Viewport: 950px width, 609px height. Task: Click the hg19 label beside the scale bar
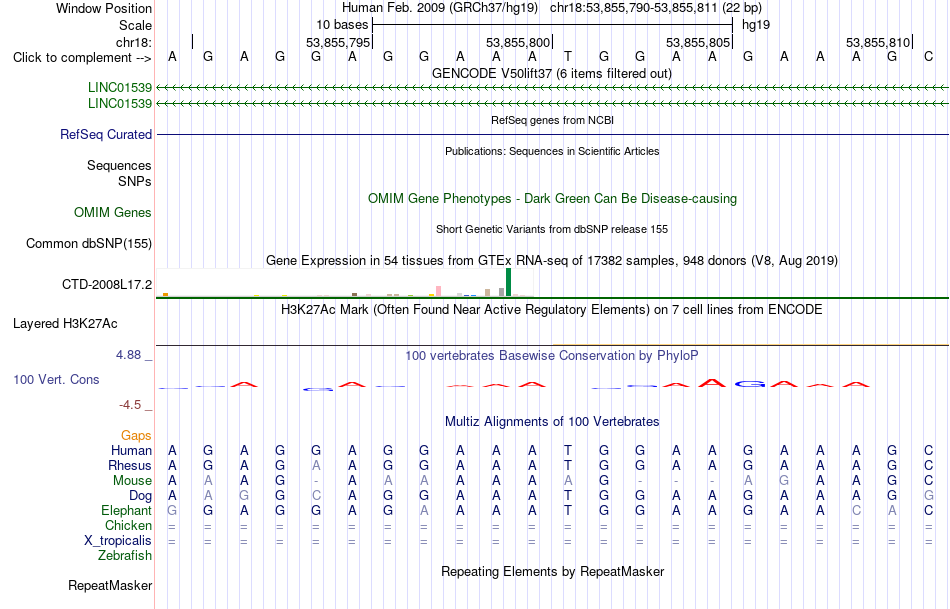[756, 25]
